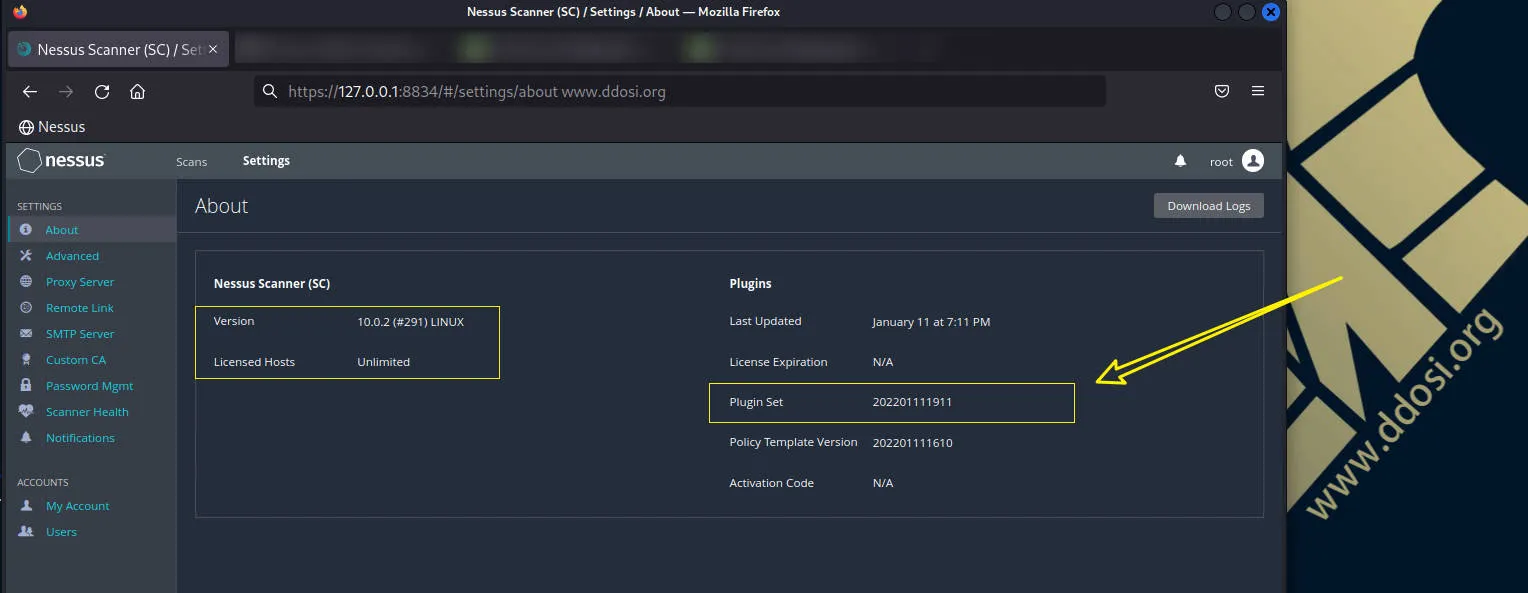Image resolution: width=1528 pixels, height=593 pixels.
Task: Open the tracking protection shield panel
Action: (x=1221, y=91)
